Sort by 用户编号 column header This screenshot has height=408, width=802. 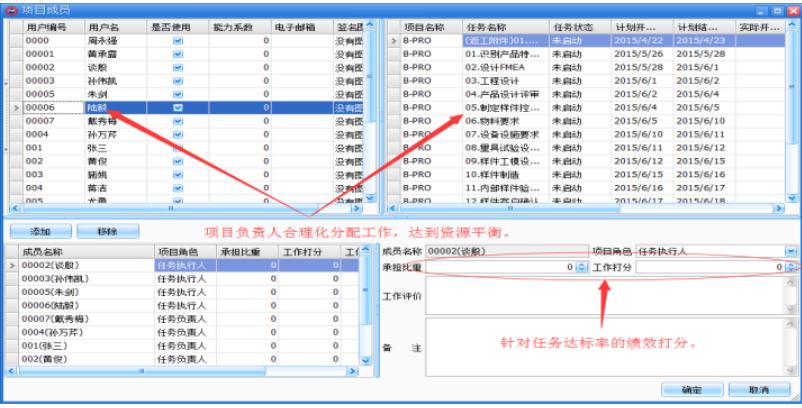54,27
